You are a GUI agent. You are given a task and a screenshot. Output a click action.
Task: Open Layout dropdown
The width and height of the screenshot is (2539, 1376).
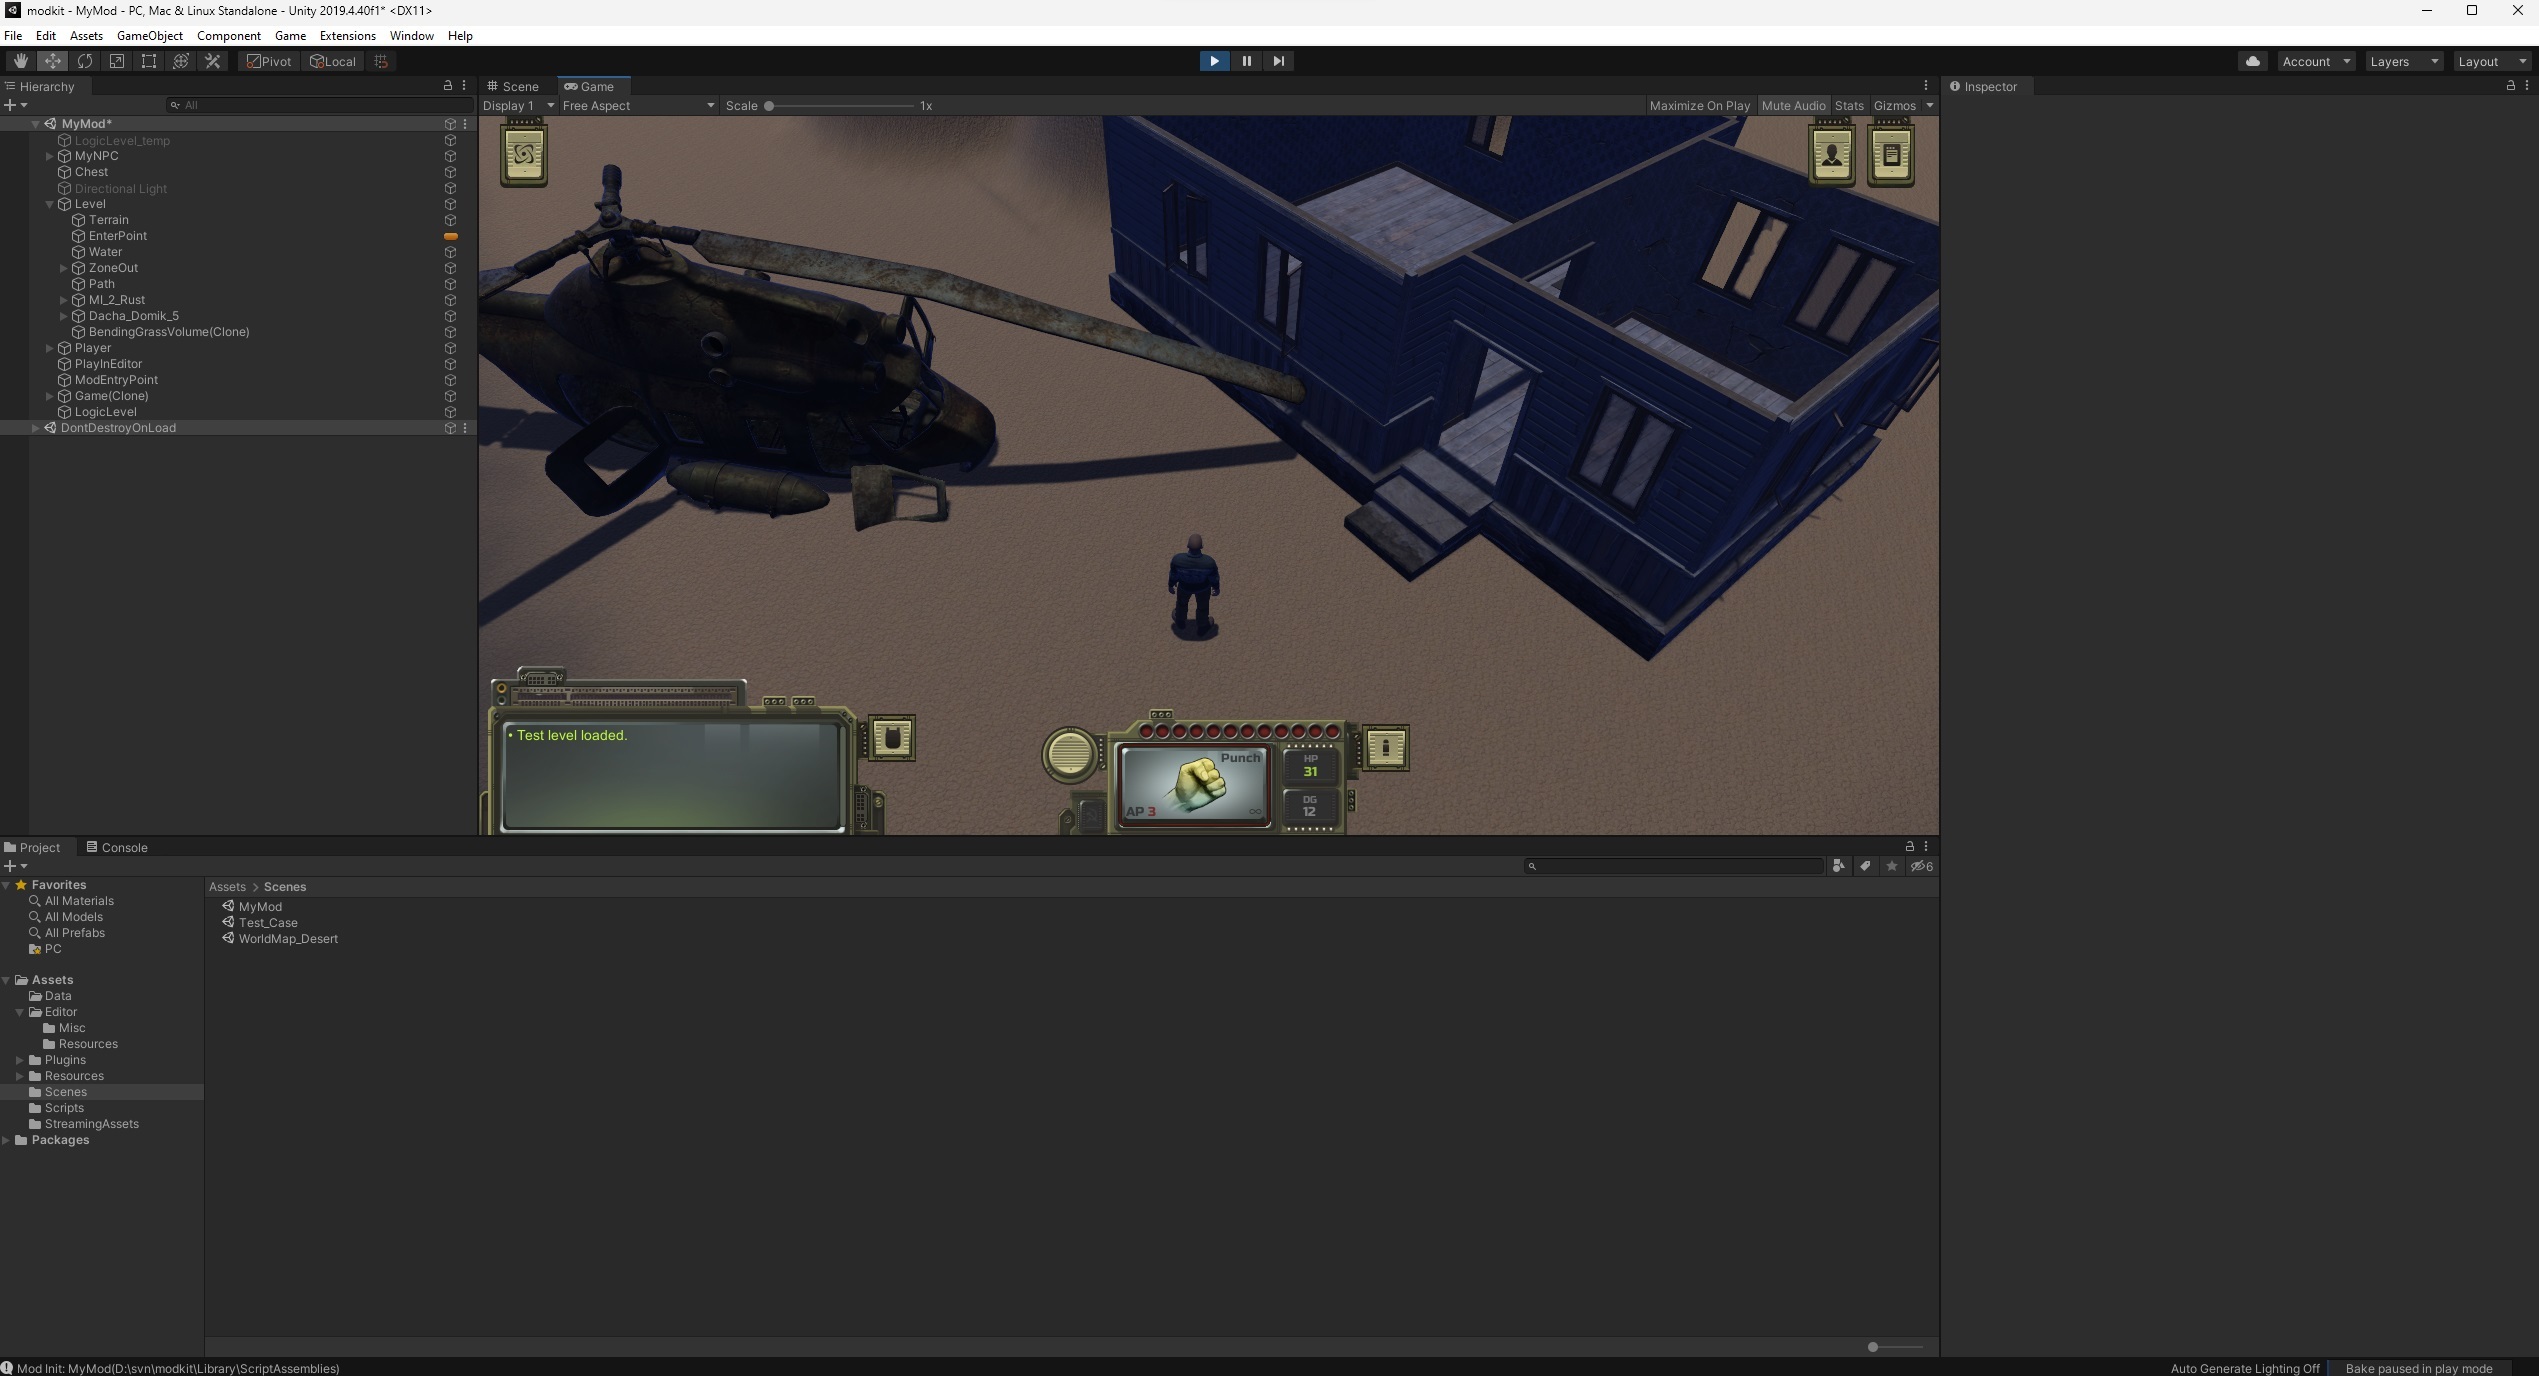[2491, 61]
